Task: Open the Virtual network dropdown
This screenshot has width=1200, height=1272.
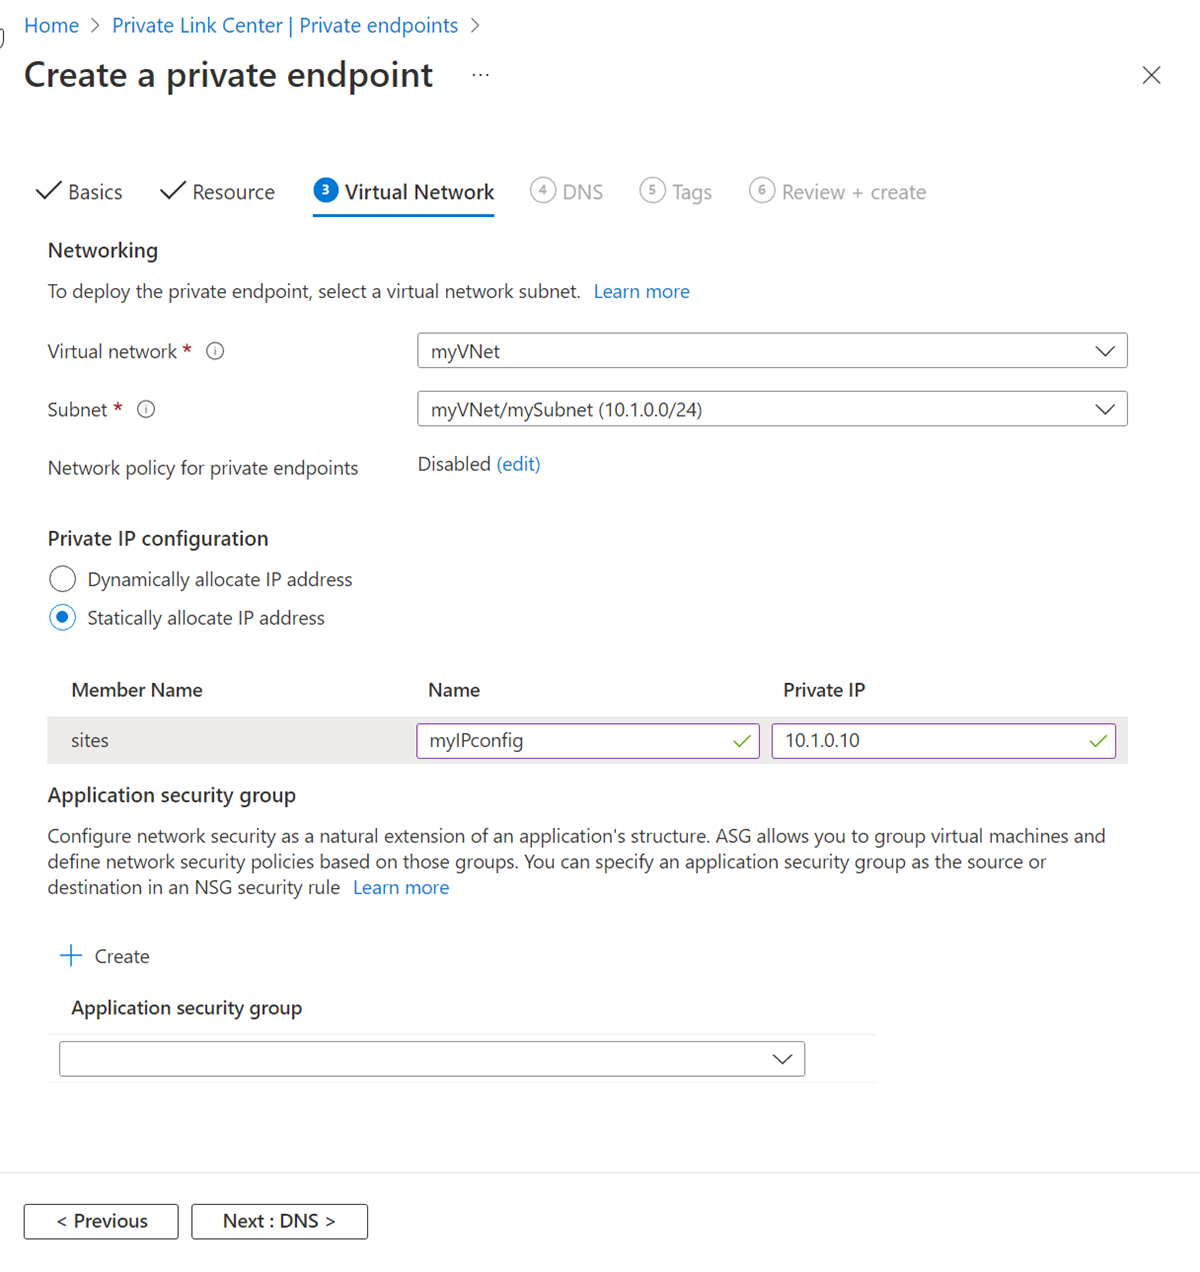Action: [x=771, y=351]
